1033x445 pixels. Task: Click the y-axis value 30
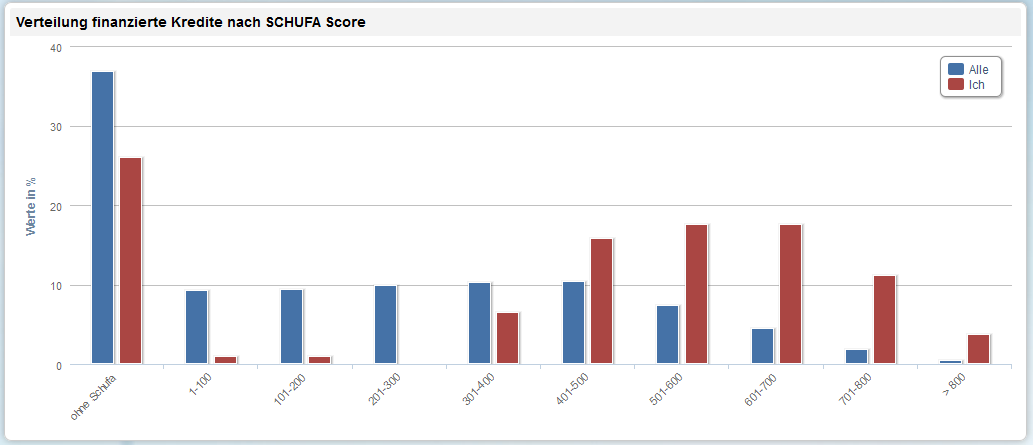[x=56, y=127]
